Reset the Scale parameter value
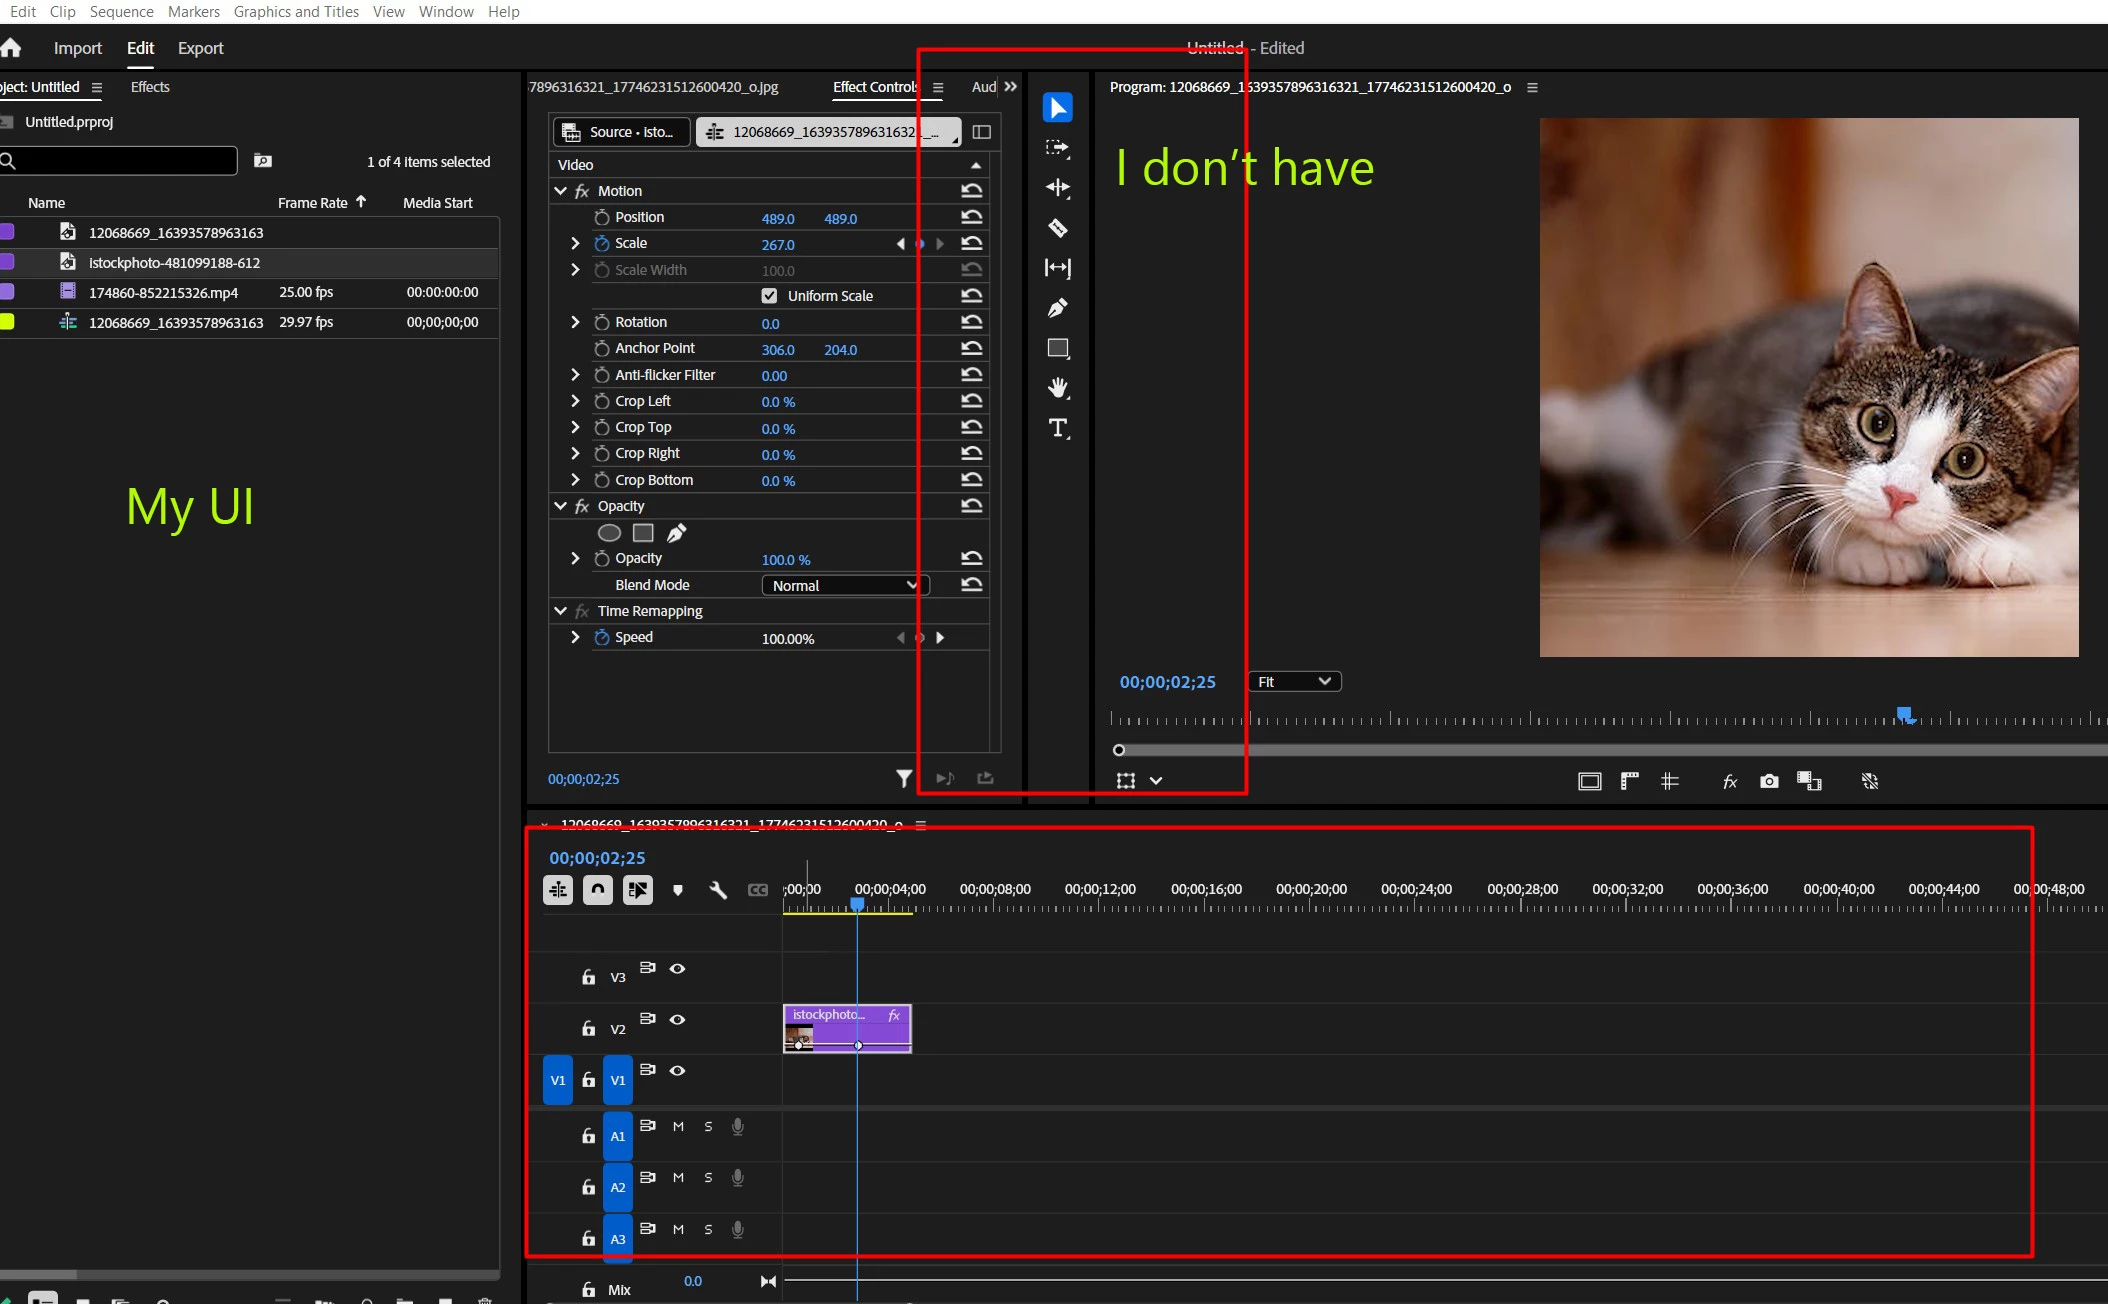Viewport: 2108px width, 1304px height. (x=971, y=243)
